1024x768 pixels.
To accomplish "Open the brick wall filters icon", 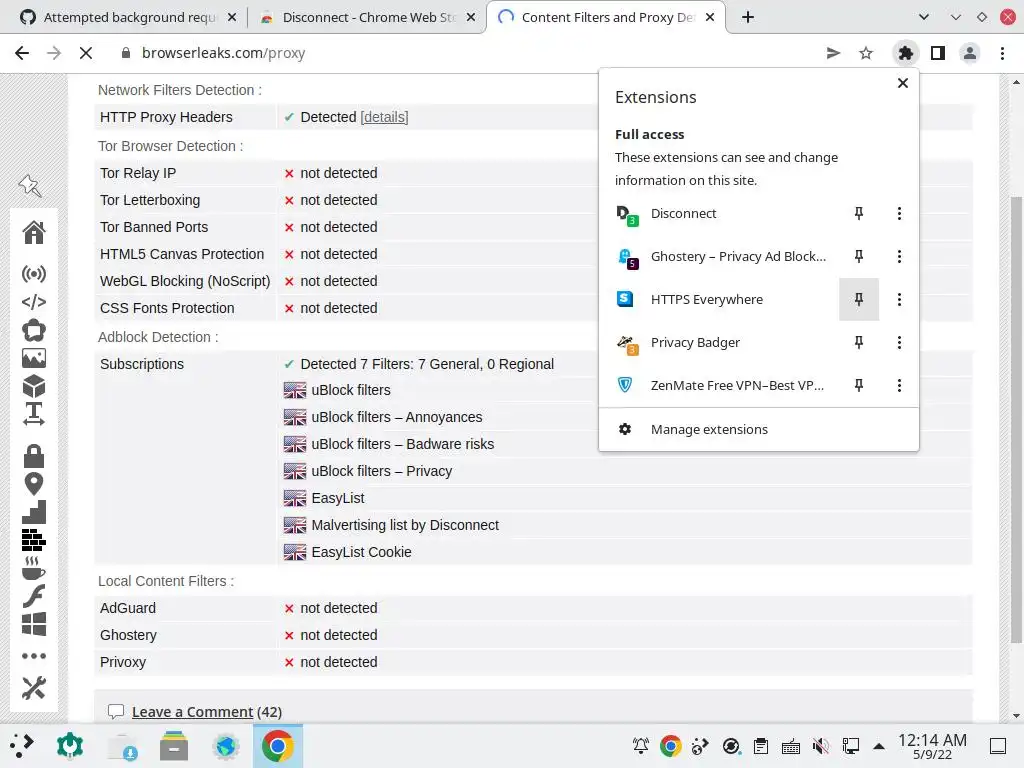I will click(34, 540).
